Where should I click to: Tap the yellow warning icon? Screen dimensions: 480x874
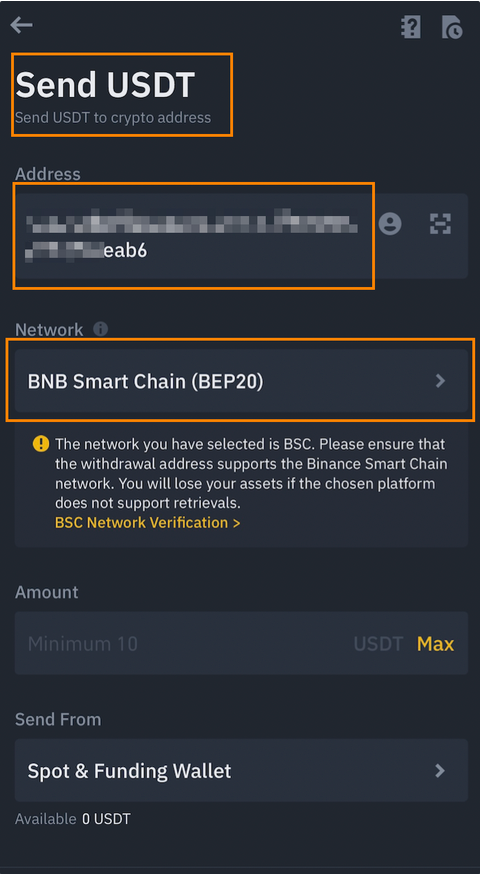(41, 444)
